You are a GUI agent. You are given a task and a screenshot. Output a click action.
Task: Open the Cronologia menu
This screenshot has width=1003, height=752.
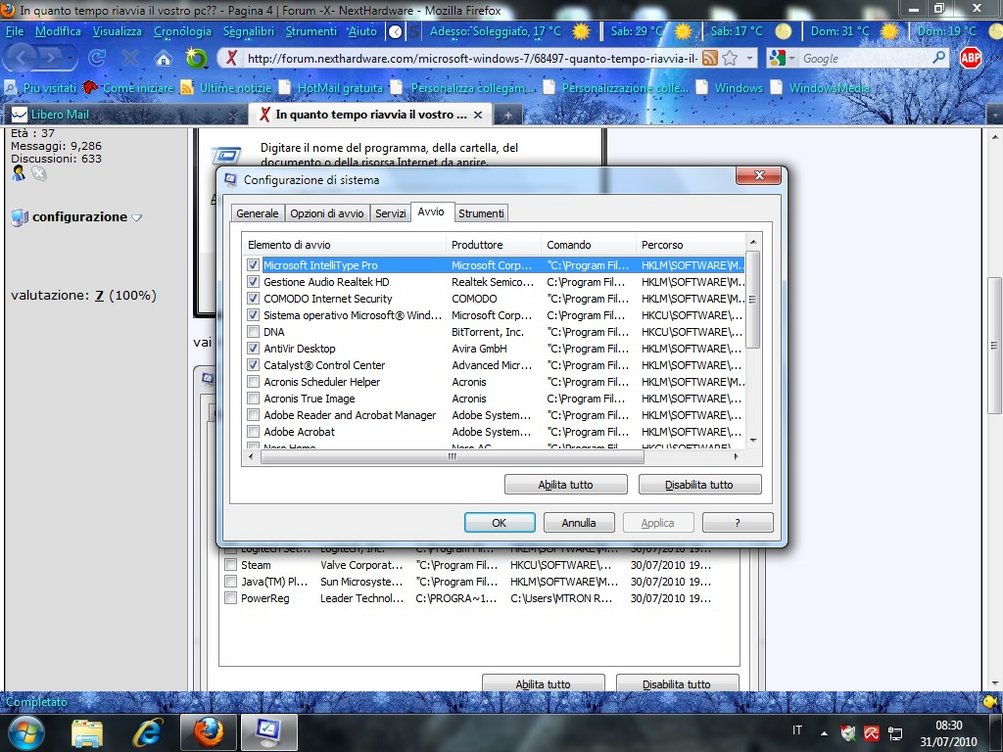coord(182,31)
